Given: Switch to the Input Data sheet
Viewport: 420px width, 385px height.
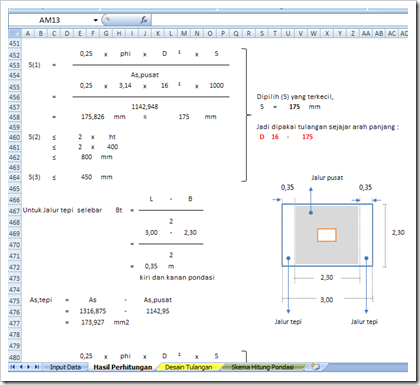Looking at the screenshot, I should 65,367.
